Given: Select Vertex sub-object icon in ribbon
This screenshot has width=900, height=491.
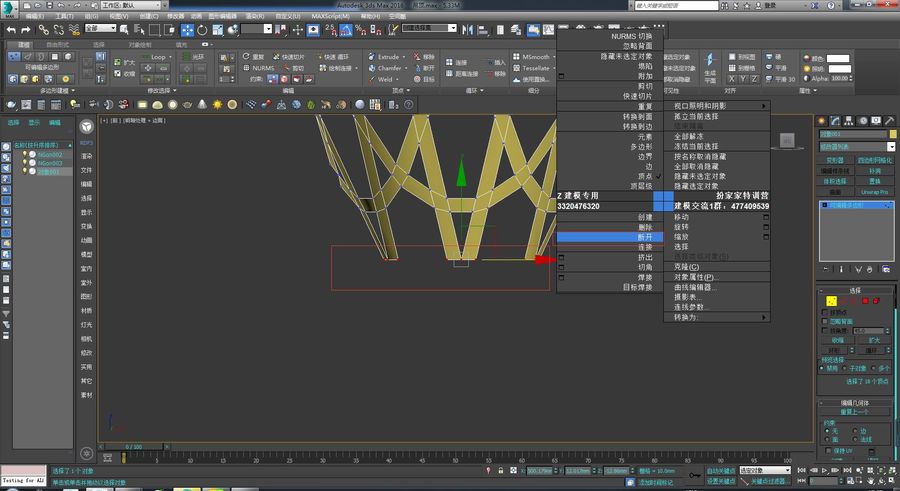Looking at the screenshot, I should coord(14,56).
